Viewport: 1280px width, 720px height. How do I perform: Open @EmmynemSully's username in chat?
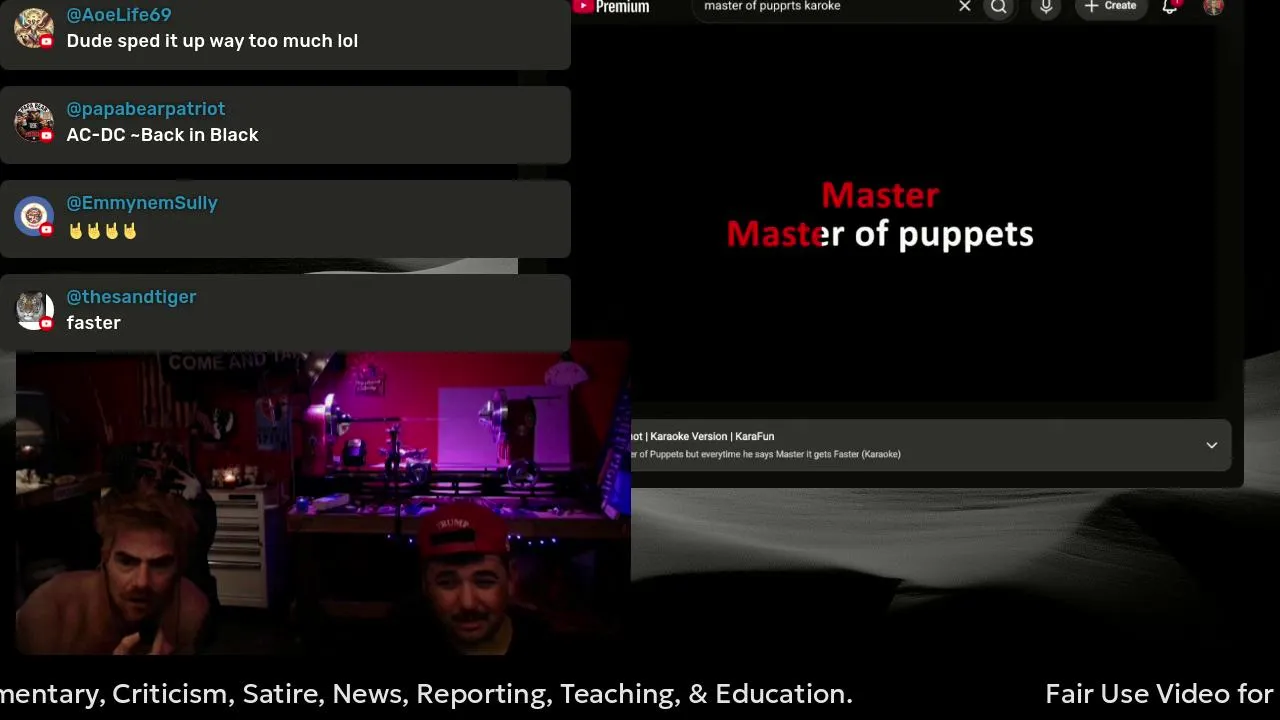pyautogui.click(x=142, y=203)
